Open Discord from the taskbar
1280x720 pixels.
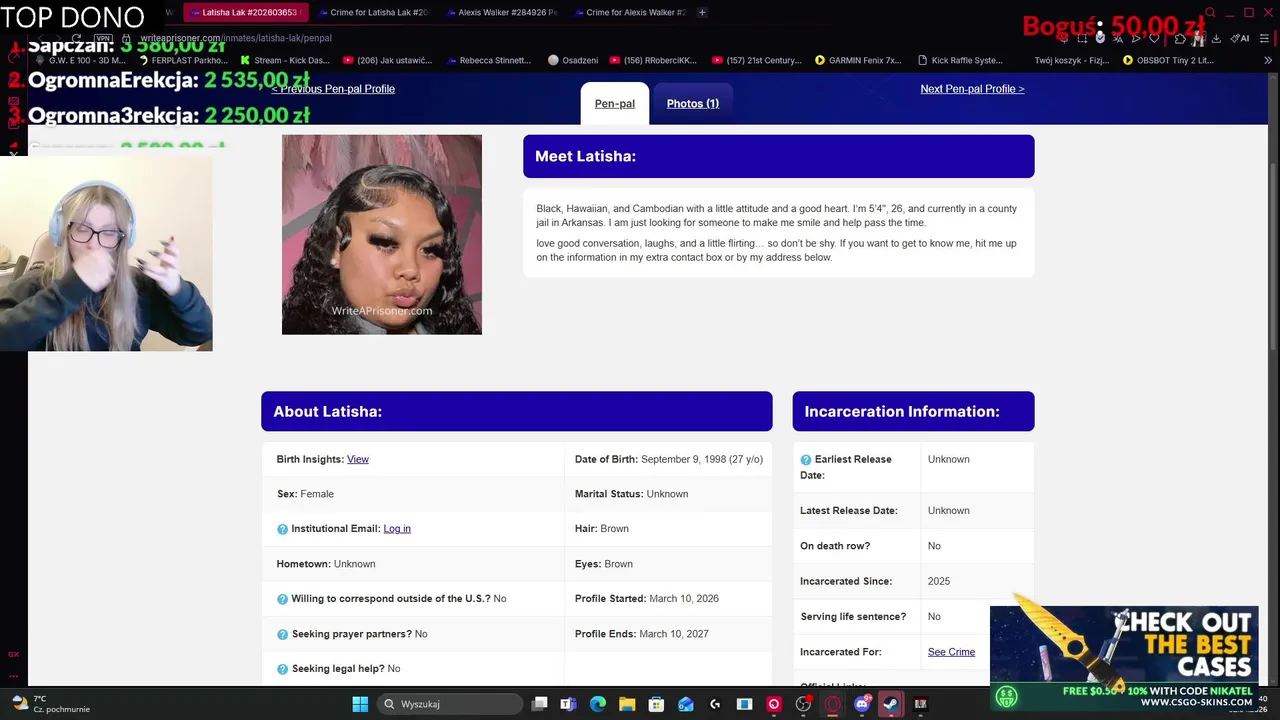click(x=862, y=704)
